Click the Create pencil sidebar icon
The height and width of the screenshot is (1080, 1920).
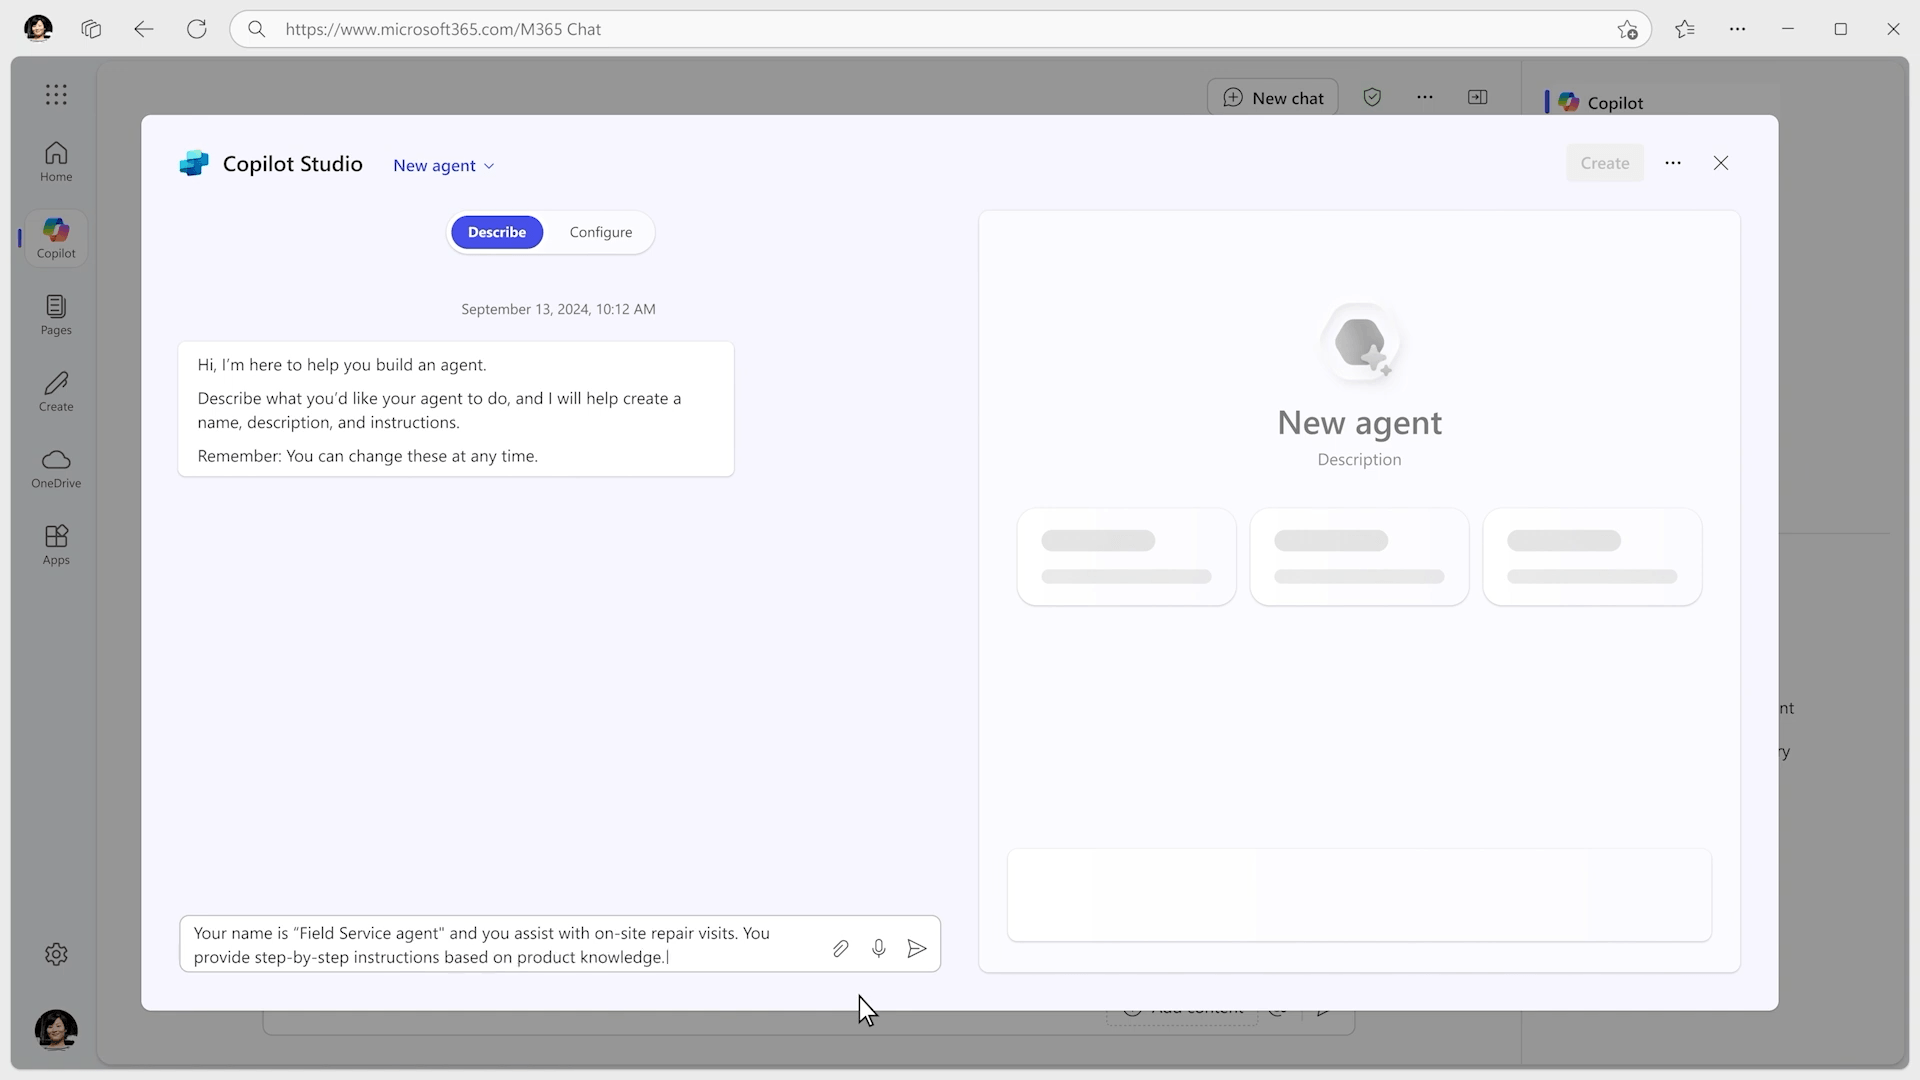coord(56,391)
